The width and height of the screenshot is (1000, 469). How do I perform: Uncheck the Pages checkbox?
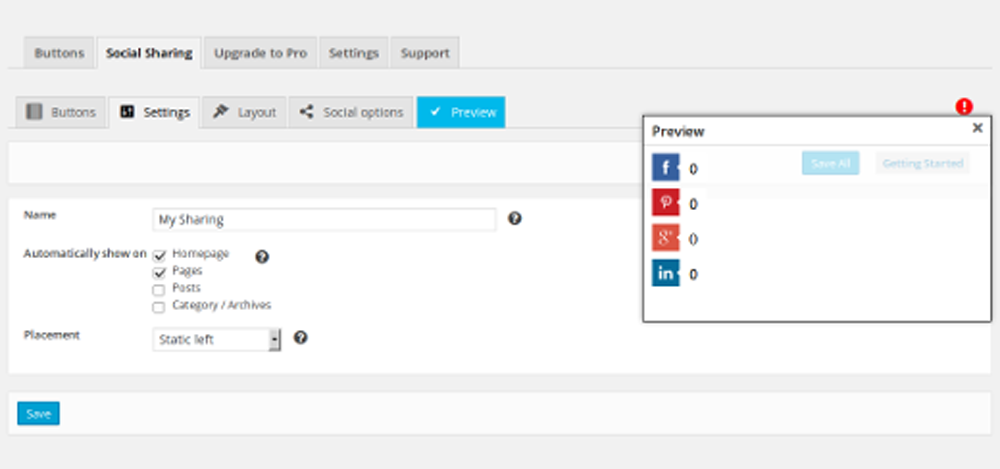coord(159,273)
